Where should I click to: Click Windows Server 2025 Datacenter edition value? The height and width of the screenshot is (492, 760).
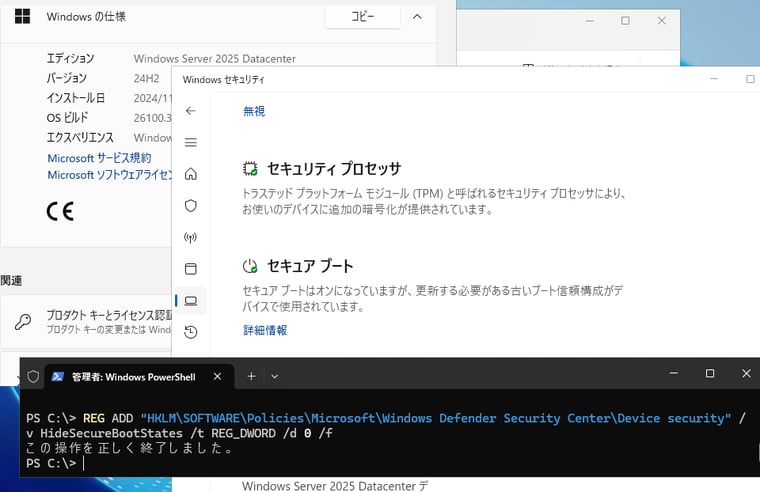[x=215, y=59]
